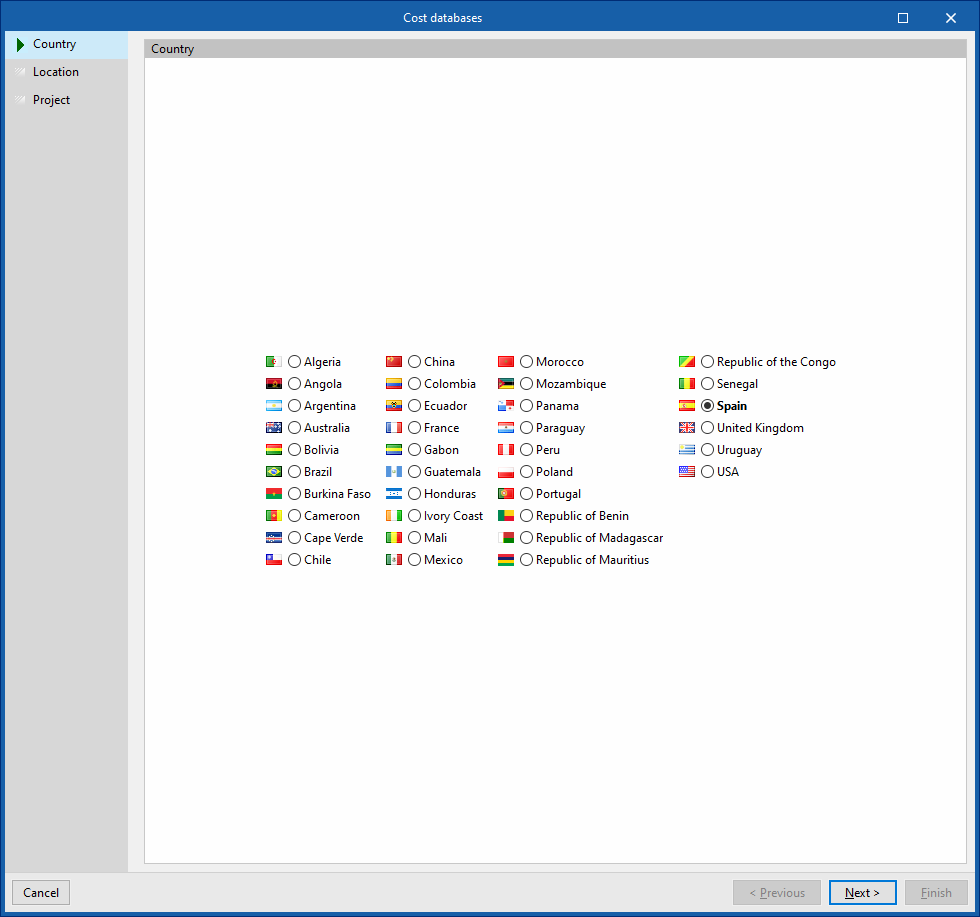Open the Country step in sidebar
Image resolution: width=980 pixels, height=917 pixels.
pos(67,44)
